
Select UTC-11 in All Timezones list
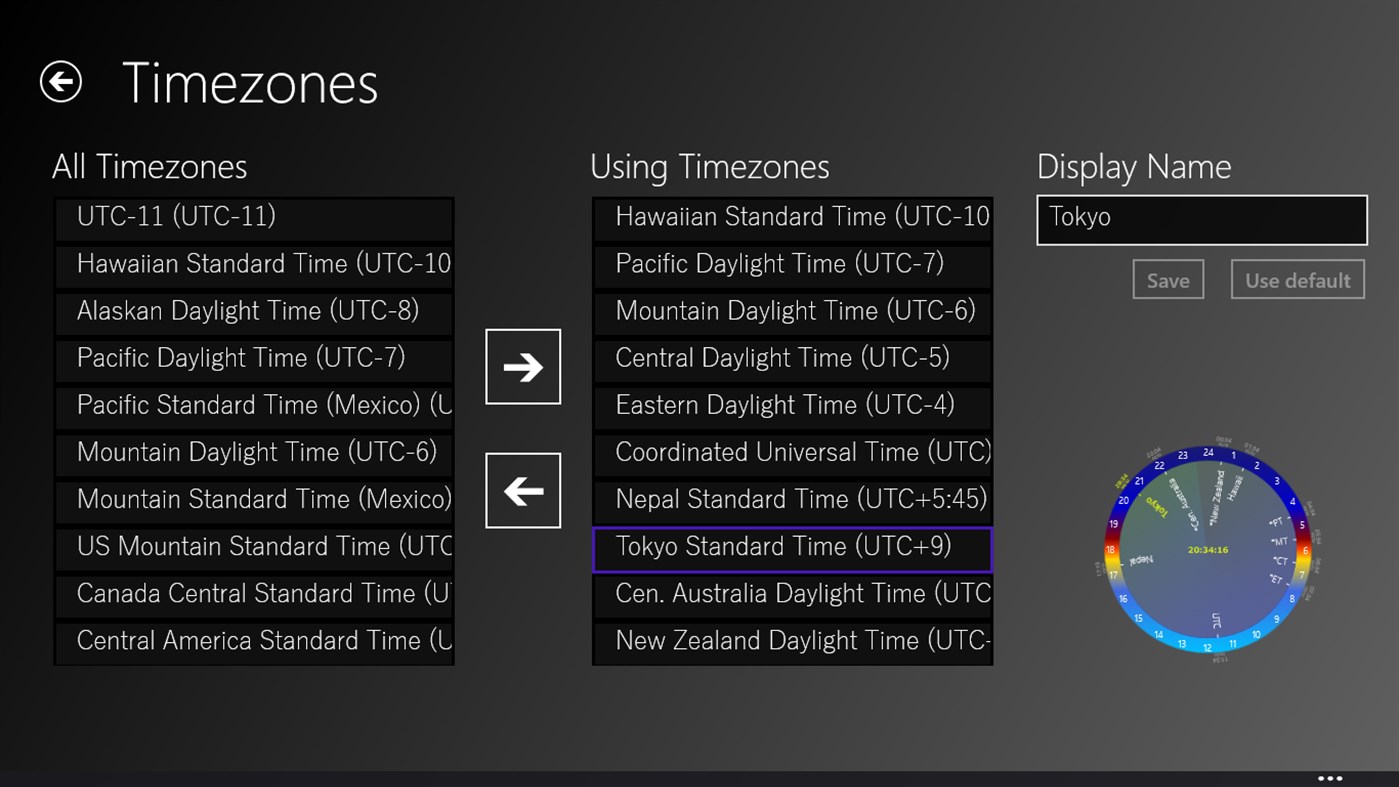pyautogui.click(x=253, y=216)
